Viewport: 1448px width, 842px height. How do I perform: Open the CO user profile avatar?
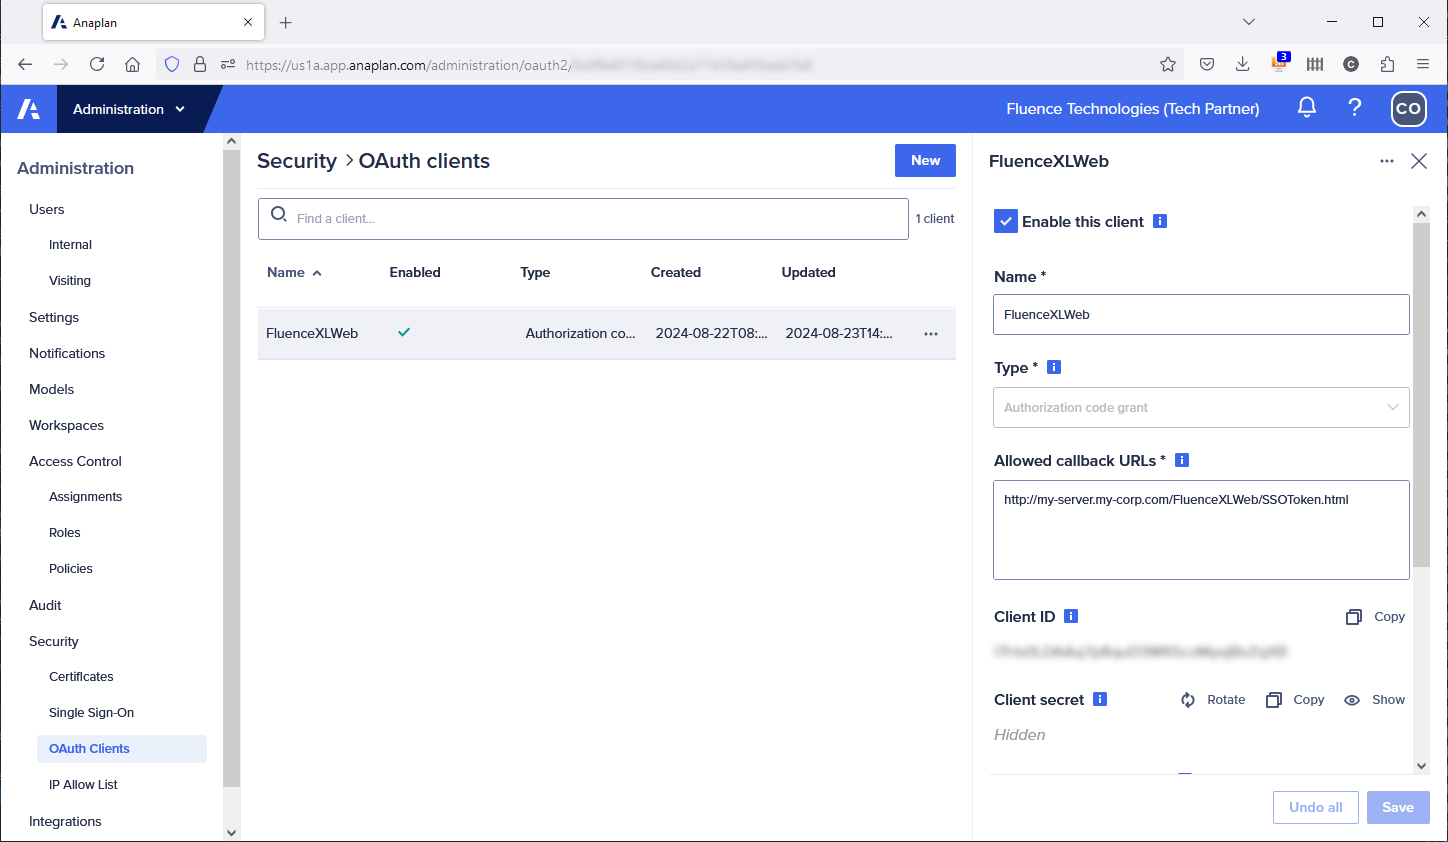(x=1408, y=109)
